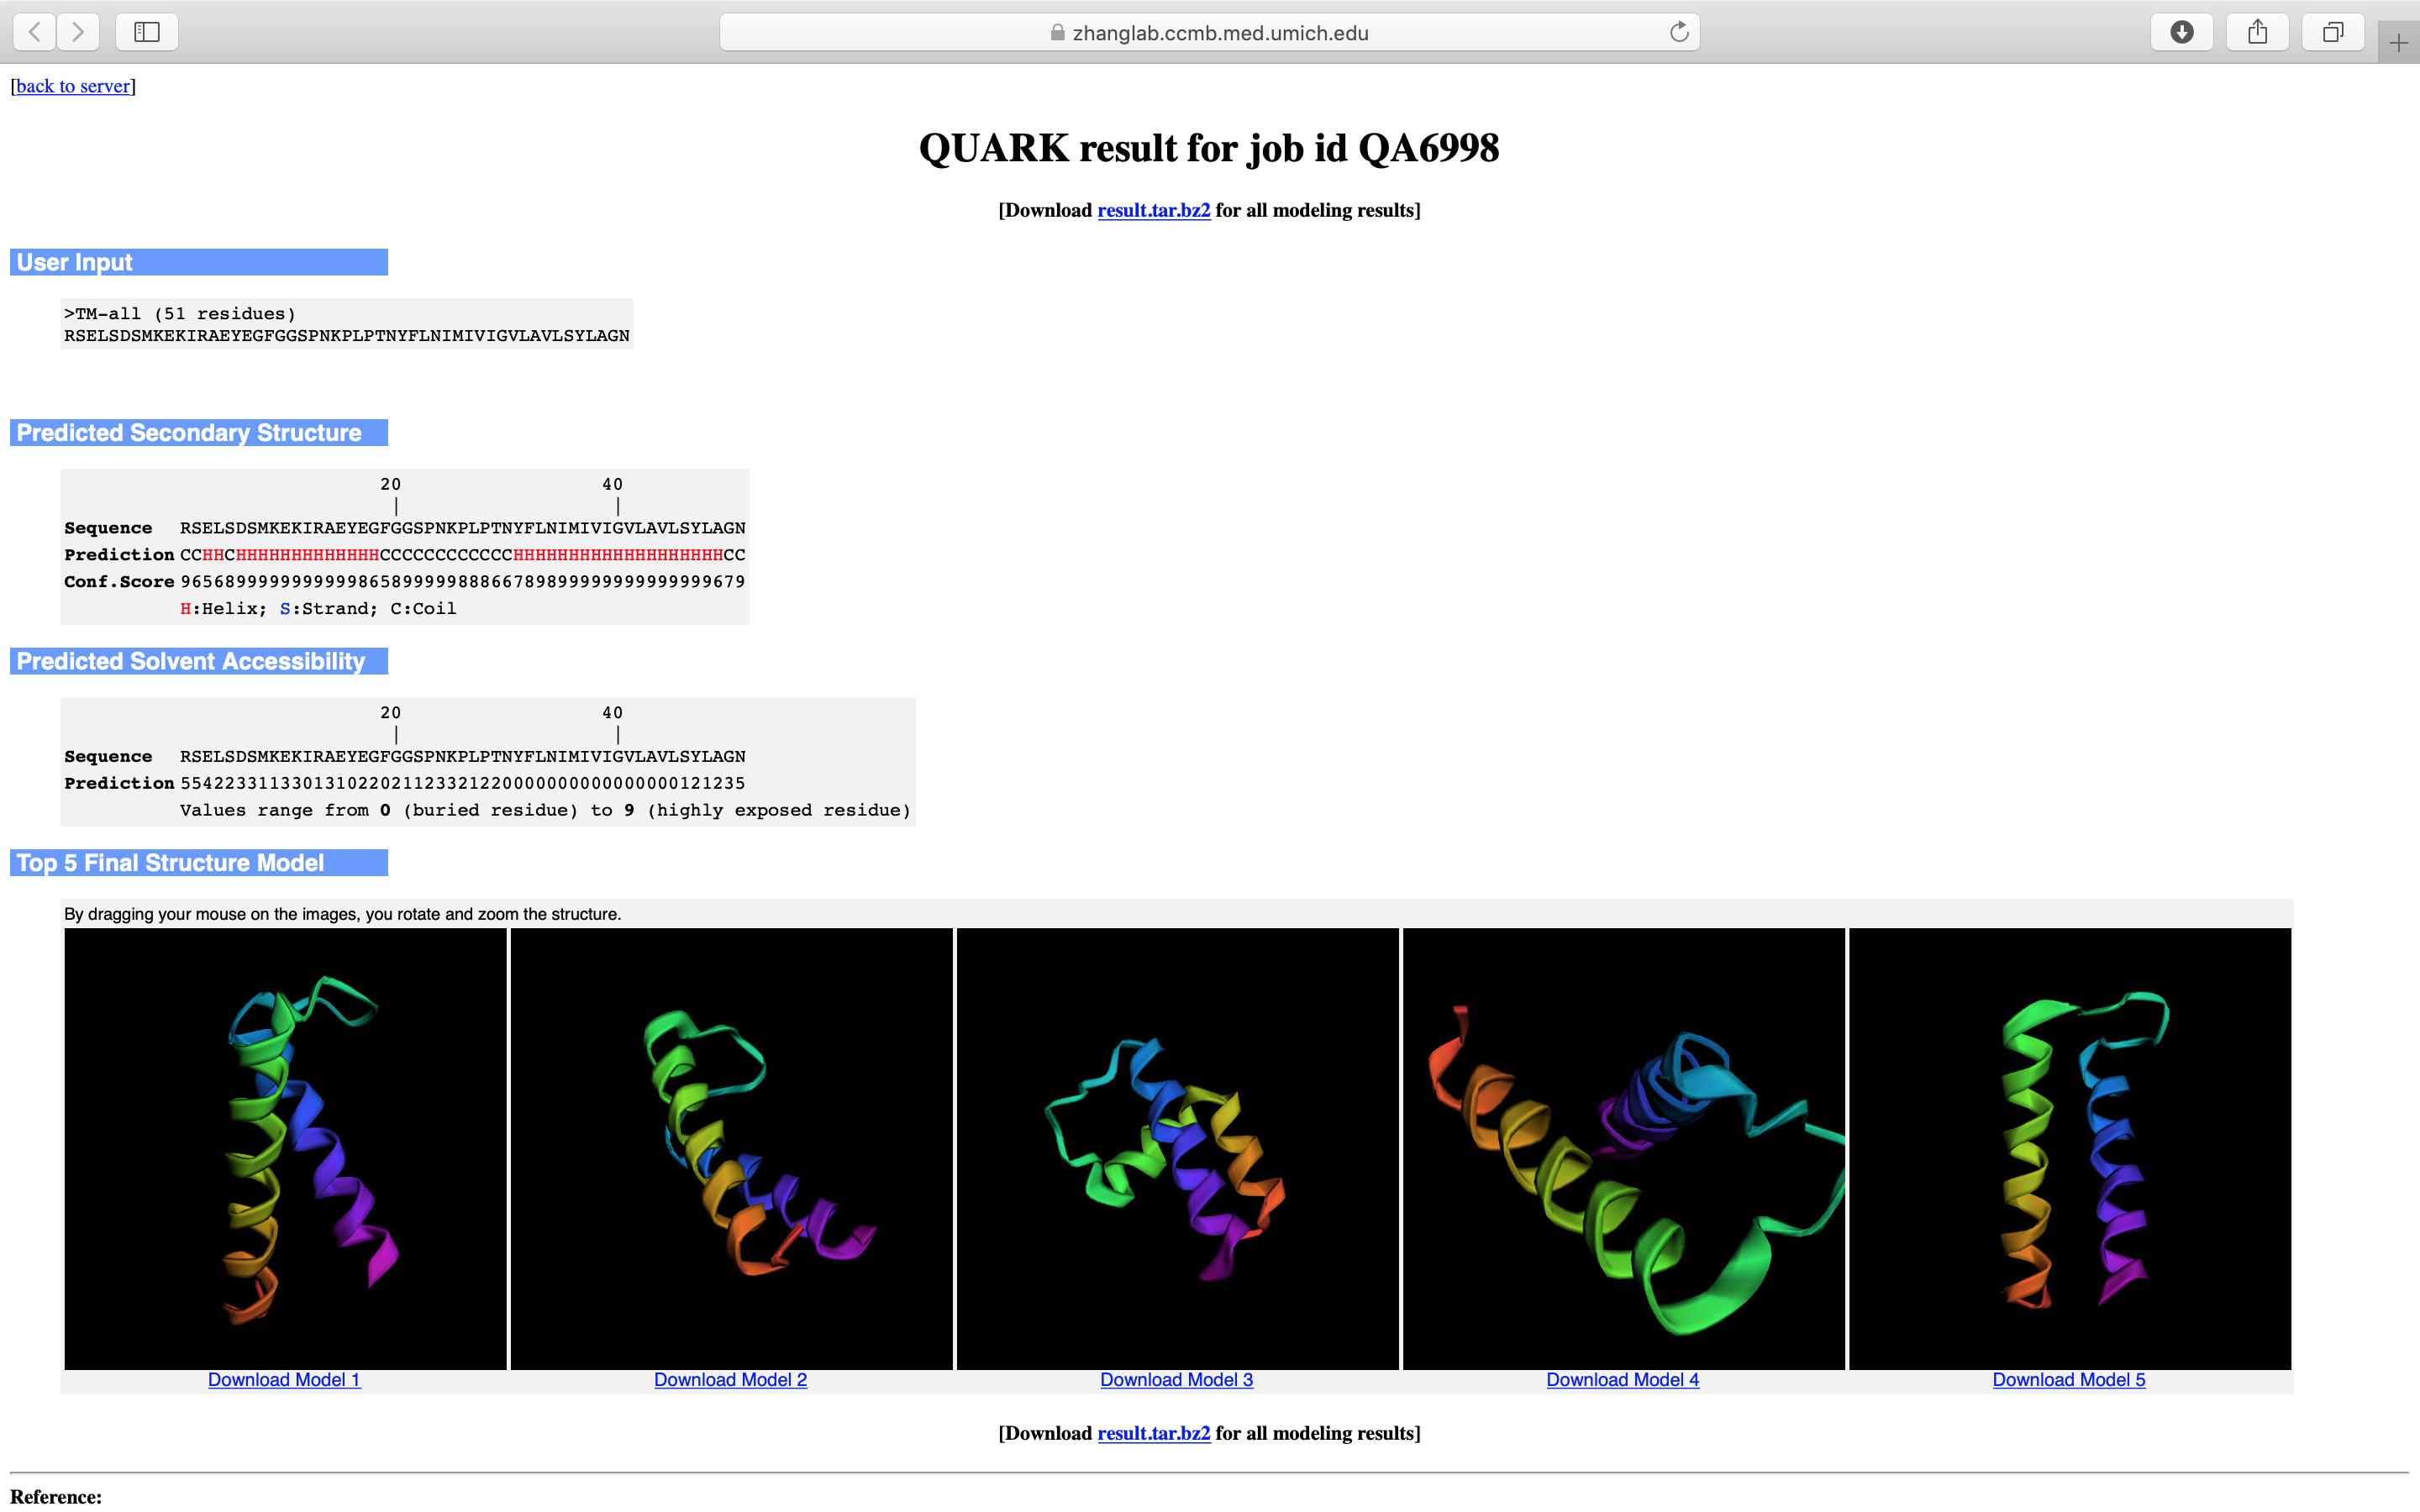Click the solvent accessibility prediction digits
This screenshot has height=1512, width=2420.
pyautogui.click(x=462, y=783)
